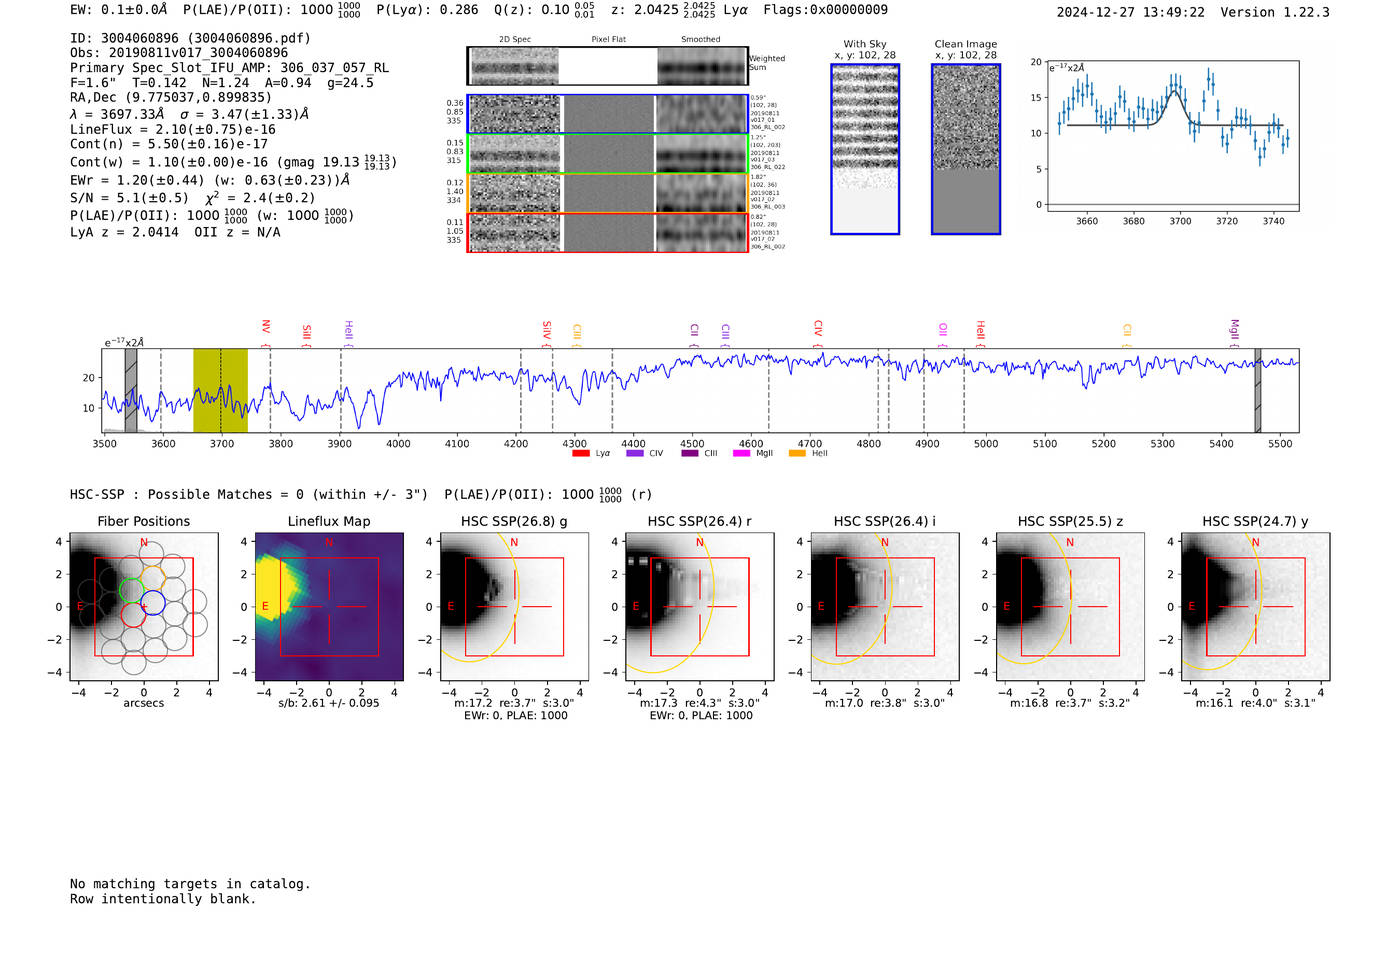The width and height of the screenshot is (1400, 953).
Task: Click the LyA z = 2.0414 text
Action: point(125,232)
